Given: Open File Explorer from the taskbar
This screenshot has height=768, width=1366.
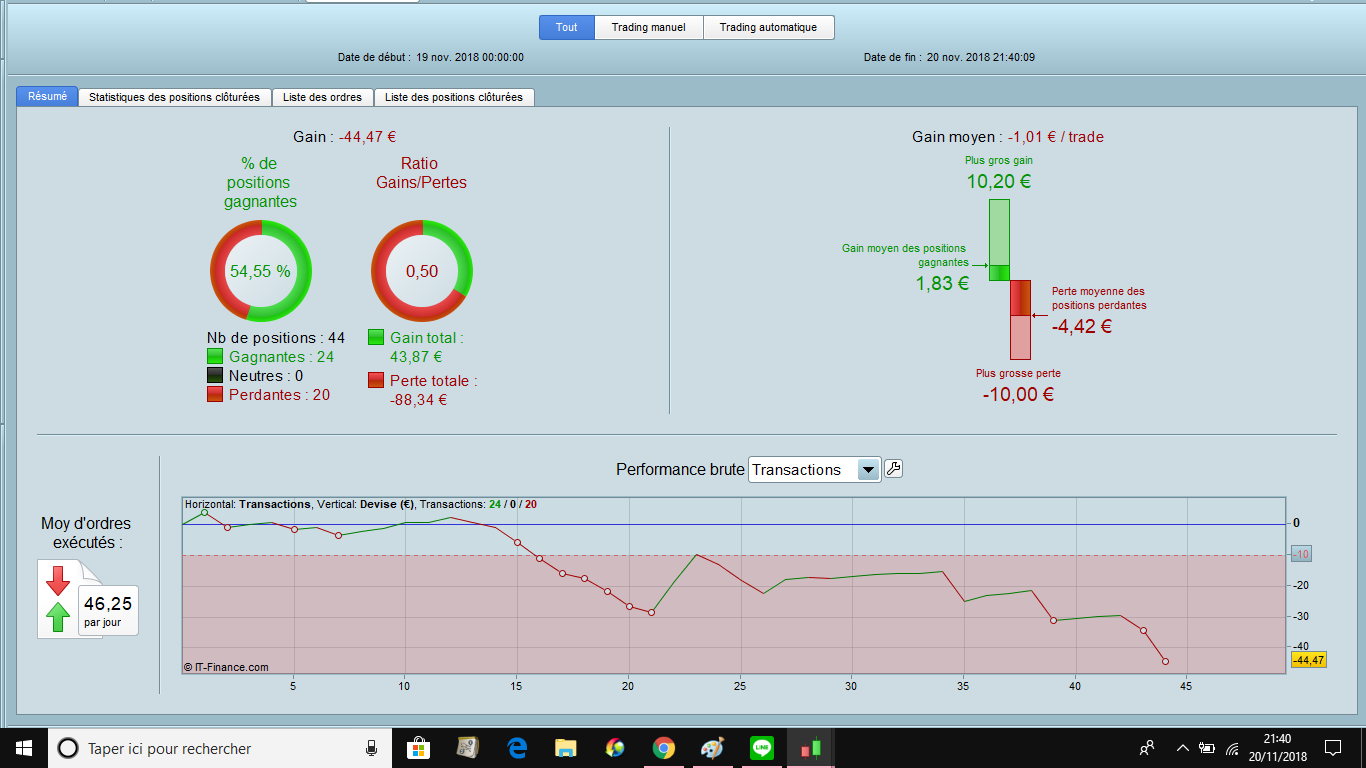Looking at the screenshot, I should pos(566,748).
